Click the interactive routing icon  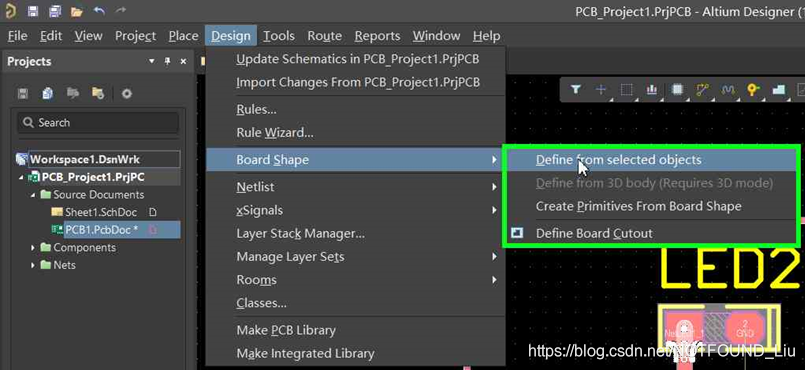702,90
